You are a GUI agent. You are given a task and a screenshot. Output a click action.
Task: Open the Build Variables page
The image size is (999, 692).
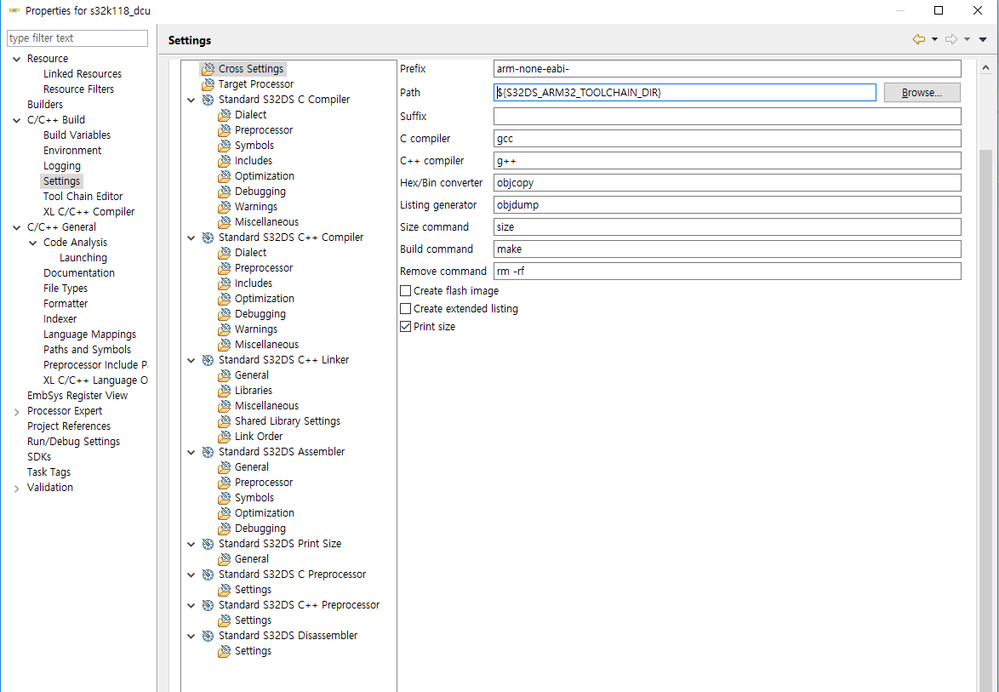tap(76, 135)
